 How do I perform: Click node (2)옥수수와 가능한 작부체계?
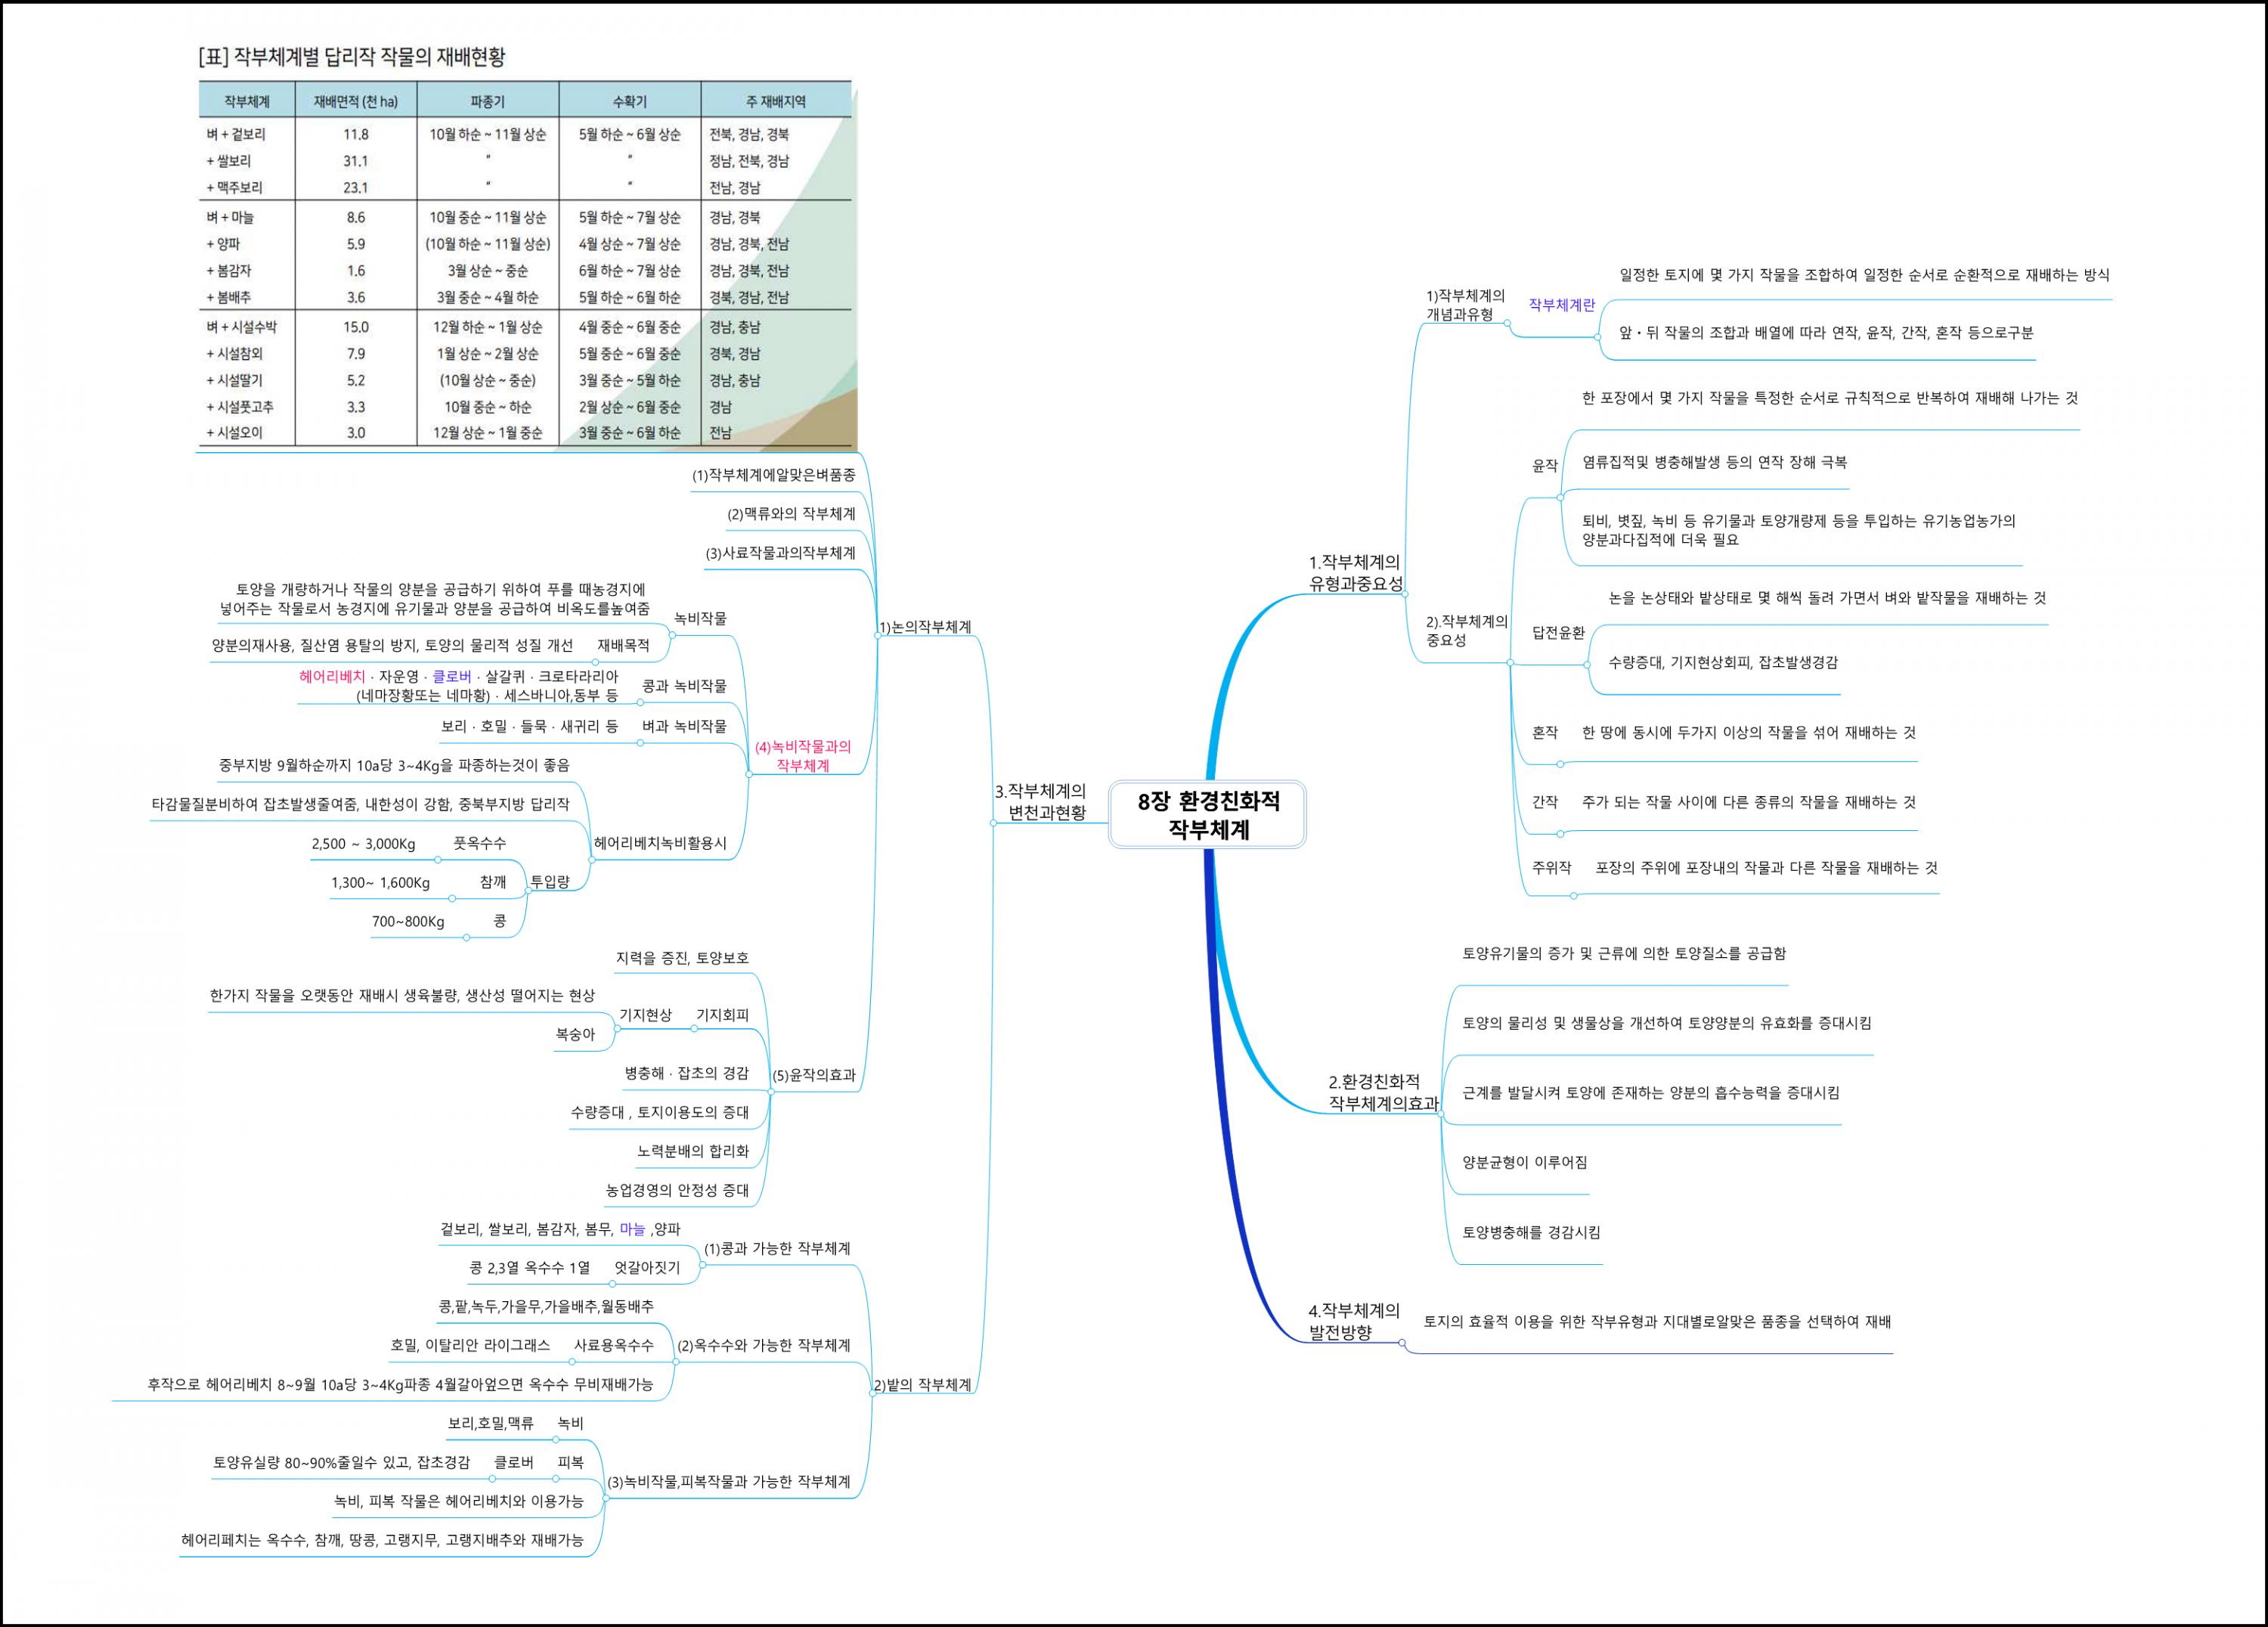click(764, 1345)
